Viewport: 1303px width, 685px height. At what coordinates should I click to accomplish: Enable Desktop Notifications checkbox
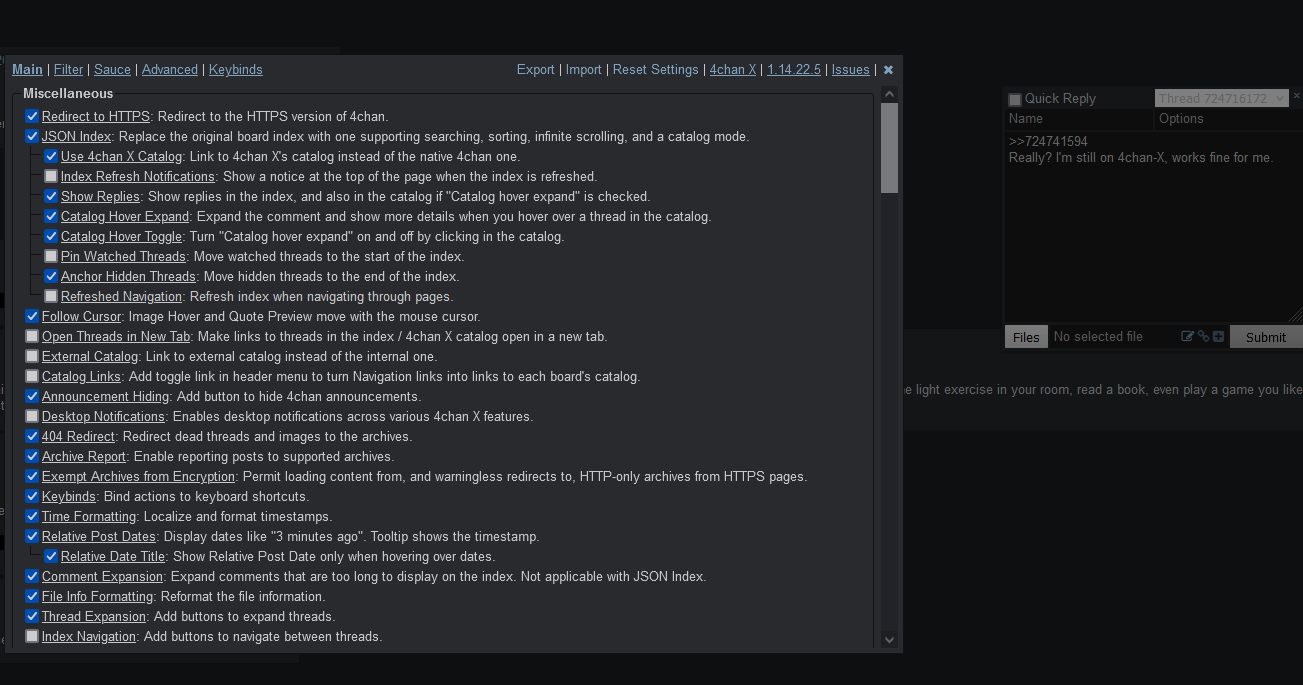pos(32,416)
